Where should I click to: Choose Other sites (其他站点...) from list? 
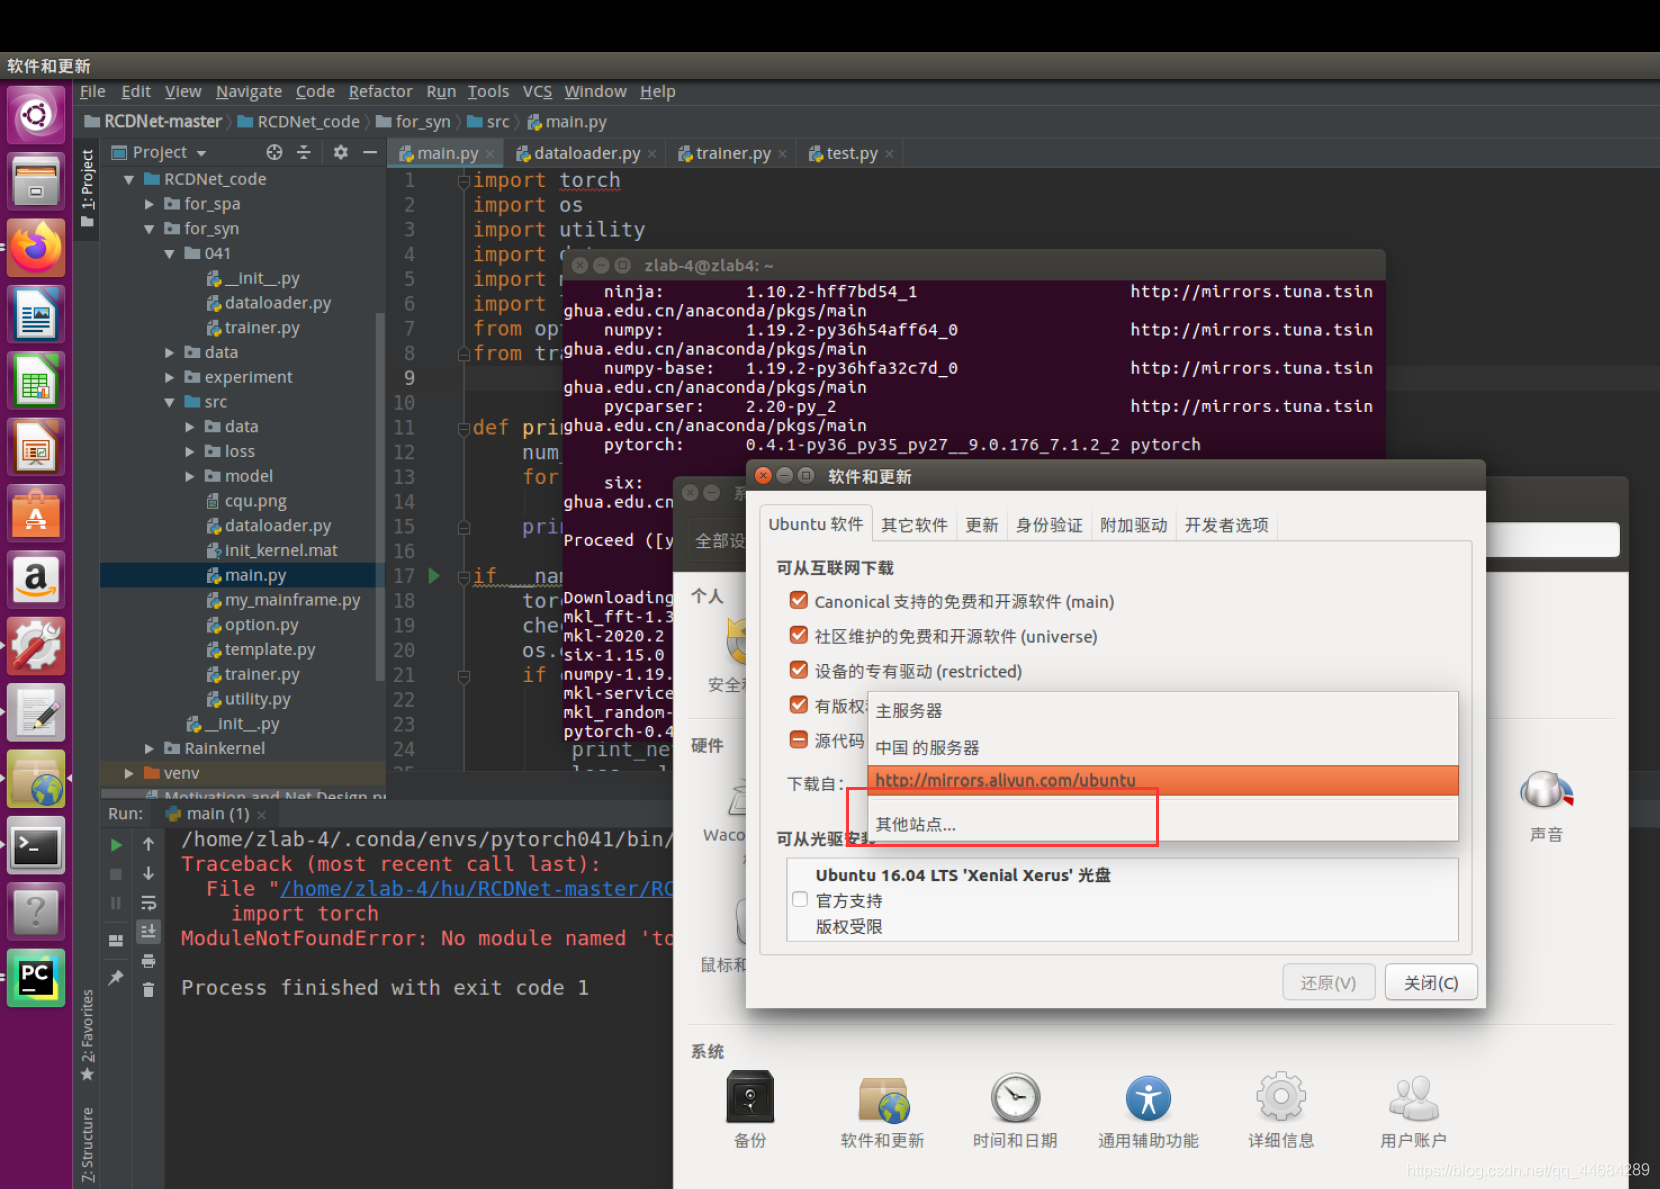[1163, 824]
